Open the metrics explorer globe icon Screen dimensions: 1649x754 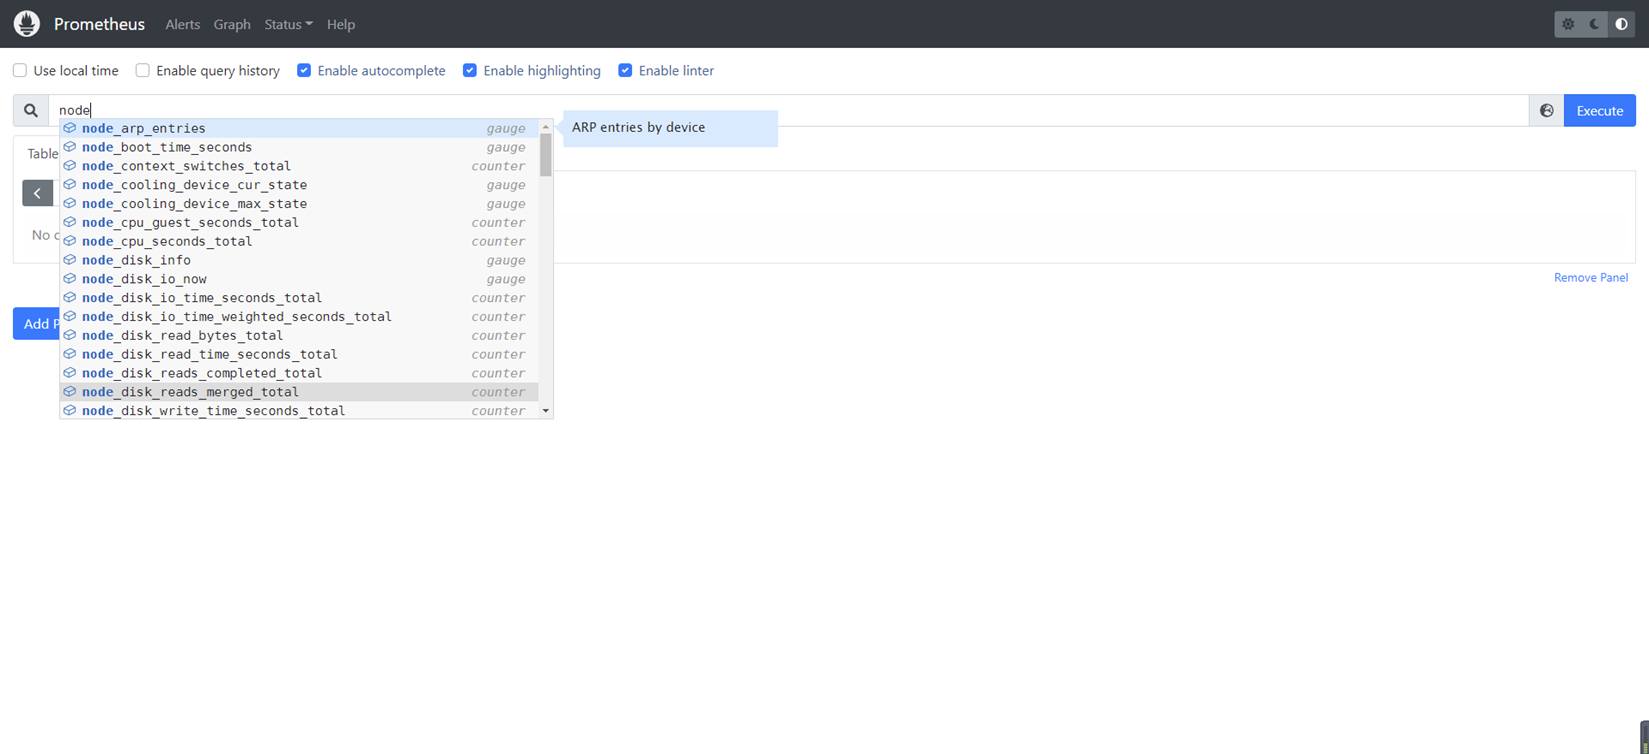pos(1547,111)
